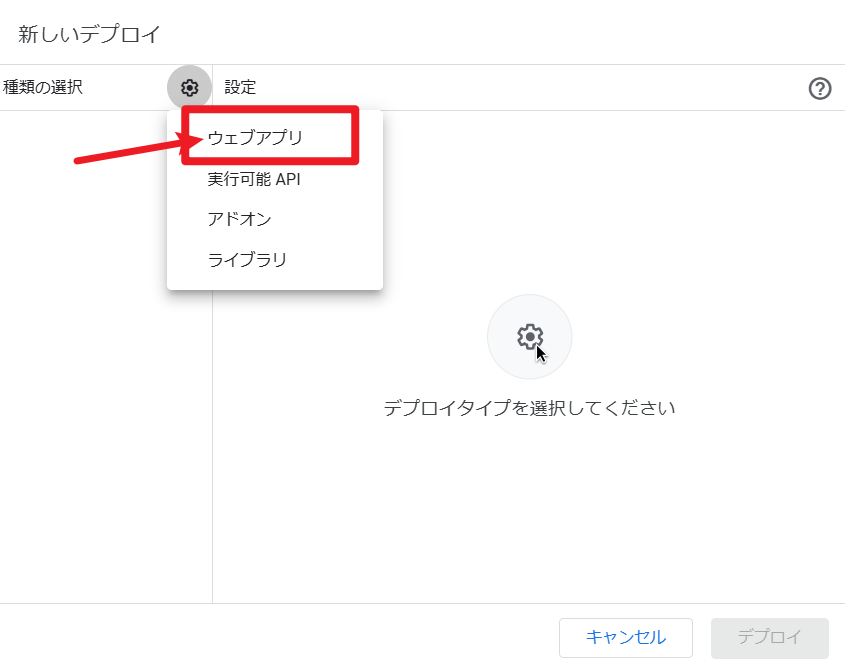Select アドオン in the dropdown menu

pyautogui.click(x=240, y=219)
